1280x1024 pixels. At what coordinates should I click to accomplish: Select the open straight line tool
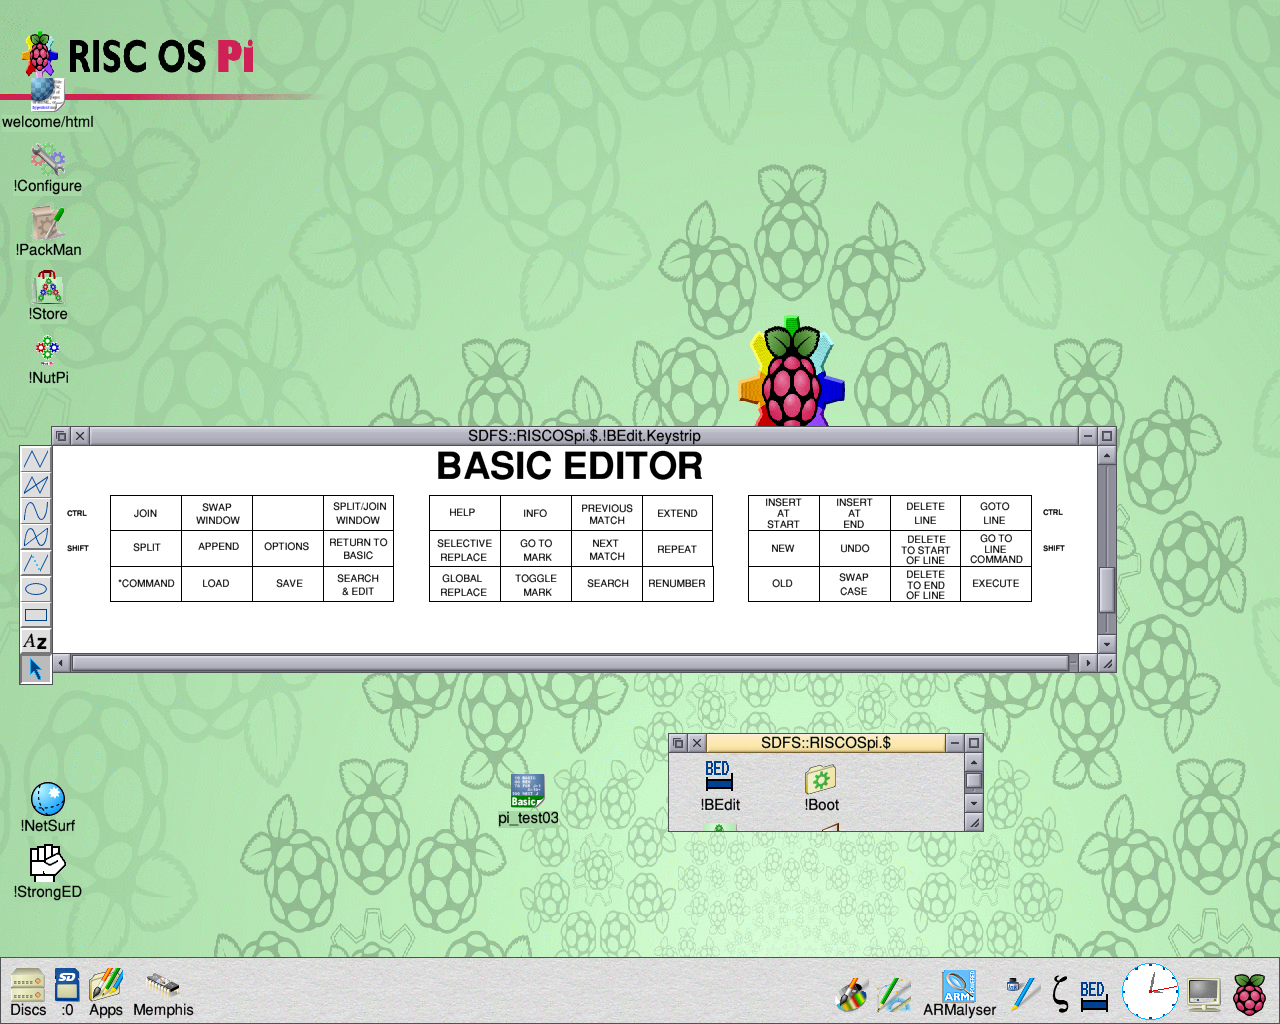pos(35,459)
